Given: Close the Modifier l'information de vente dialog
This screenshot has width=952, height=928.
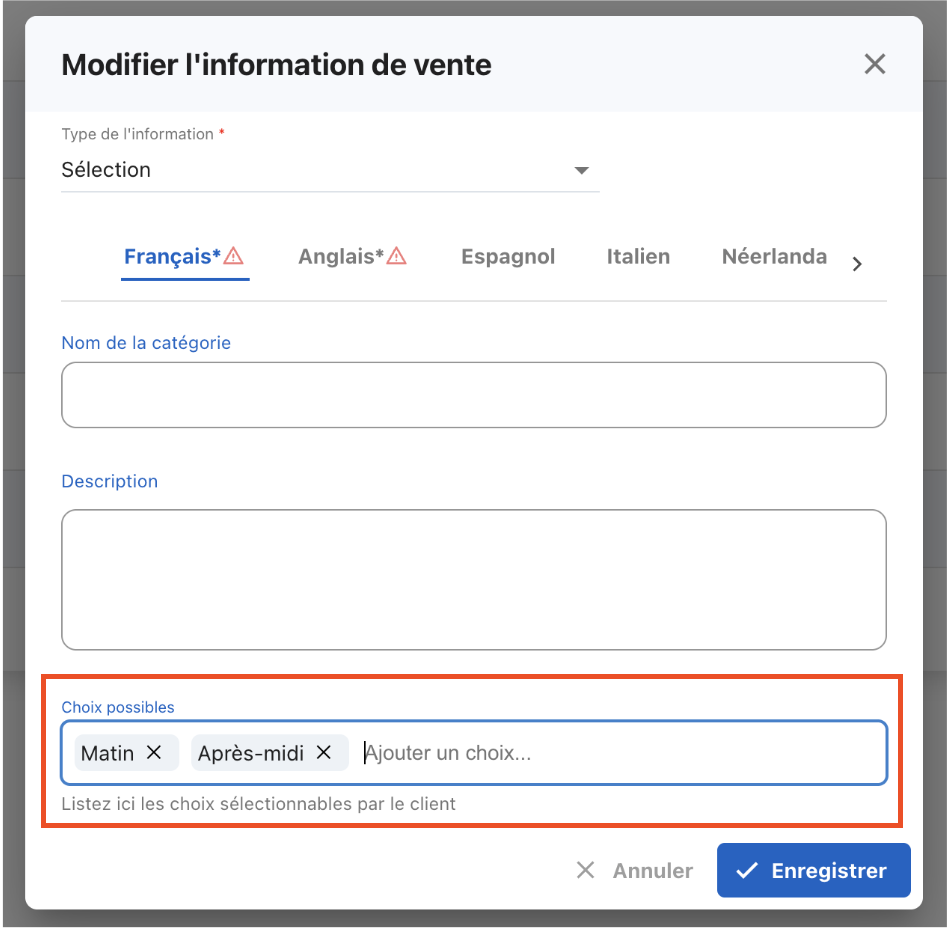Looking at the screenshot, I should tap(874, 65).
